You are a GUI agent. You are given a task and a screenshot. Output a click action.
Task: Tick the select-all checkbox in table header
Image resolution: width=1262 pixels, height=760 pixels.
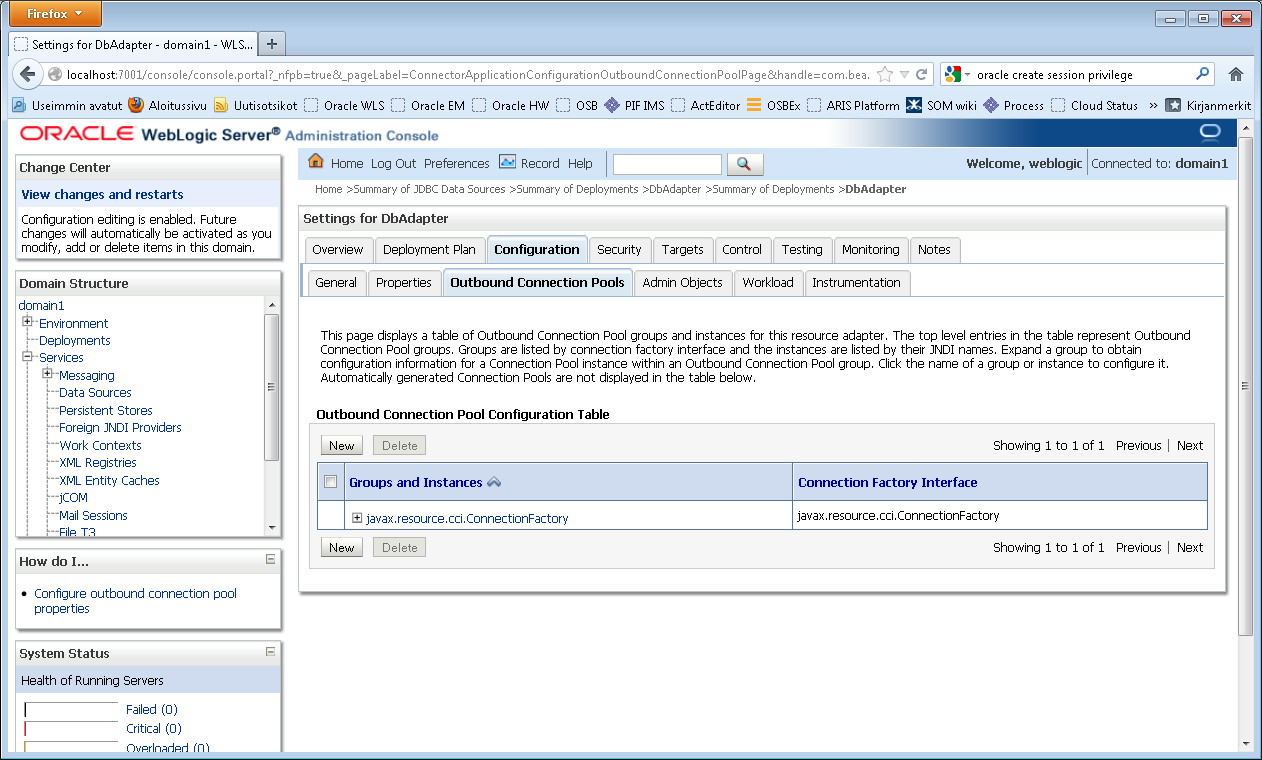click(x=331, y=482)
